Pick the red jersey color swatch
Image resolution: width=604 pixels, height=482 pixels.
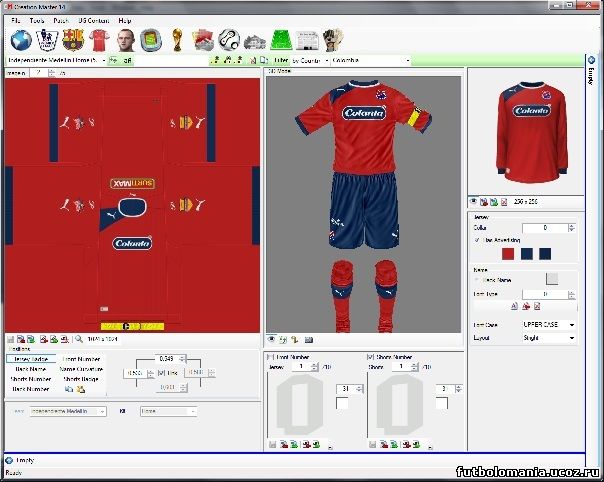508,254
